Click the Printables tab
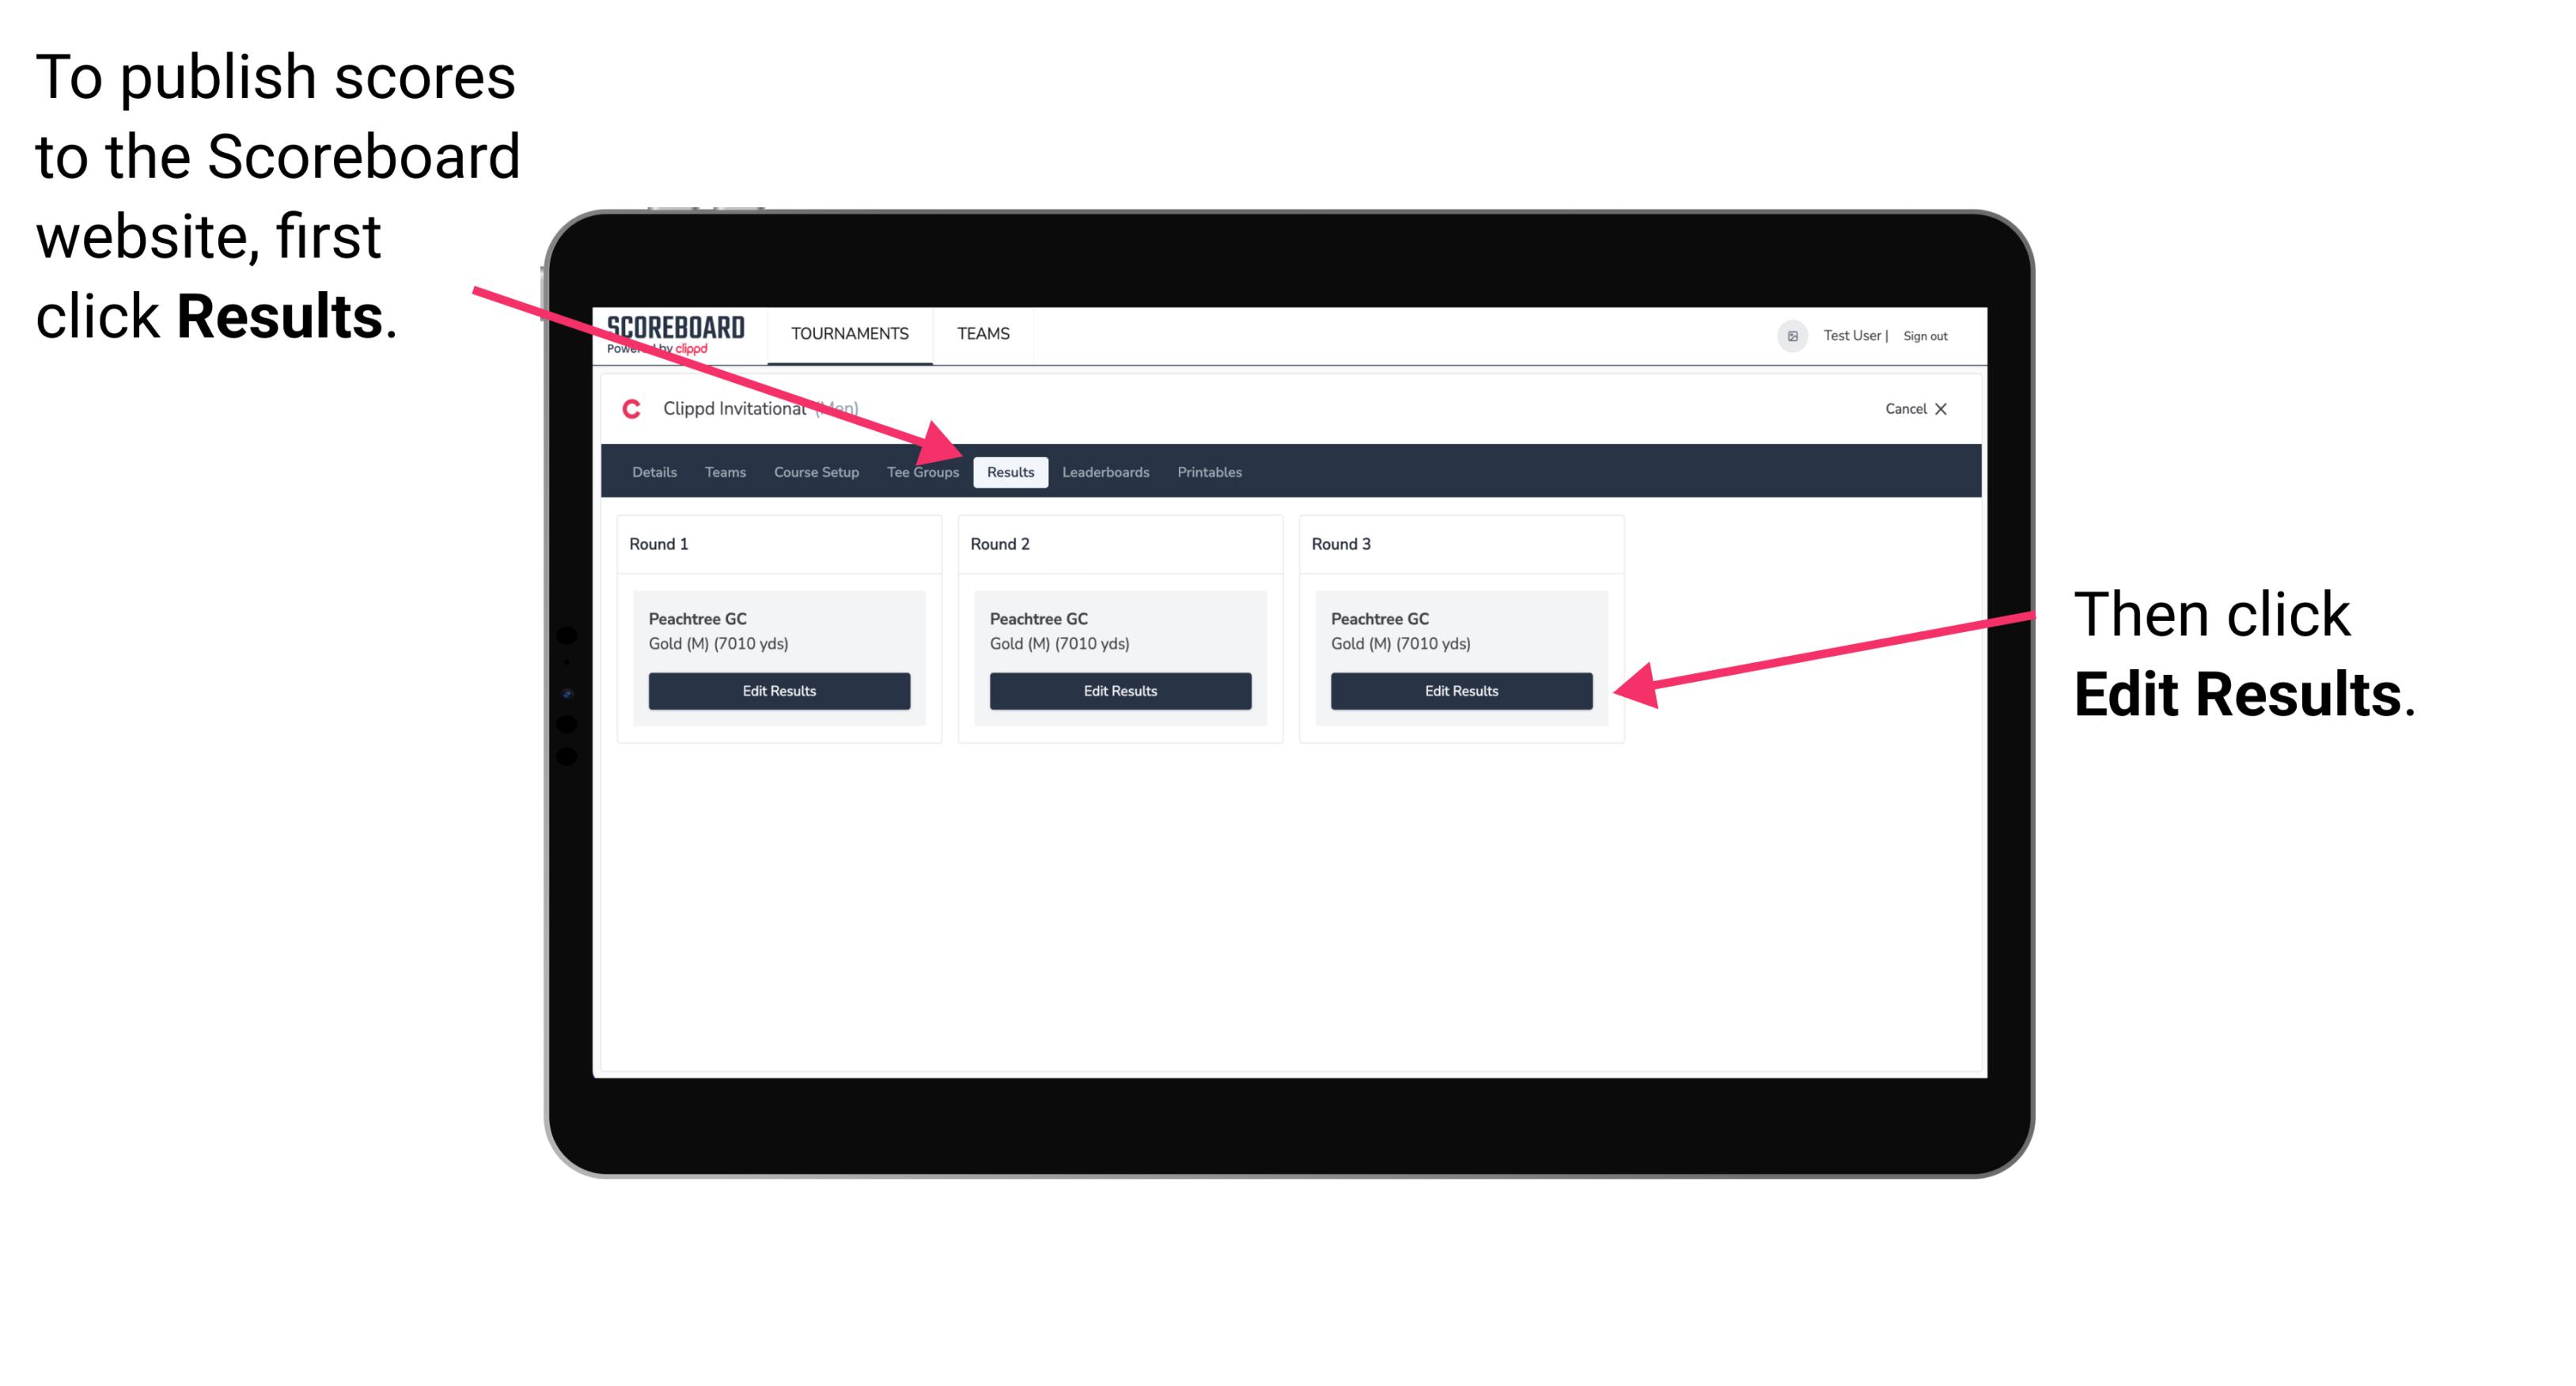 [1210, 471]
